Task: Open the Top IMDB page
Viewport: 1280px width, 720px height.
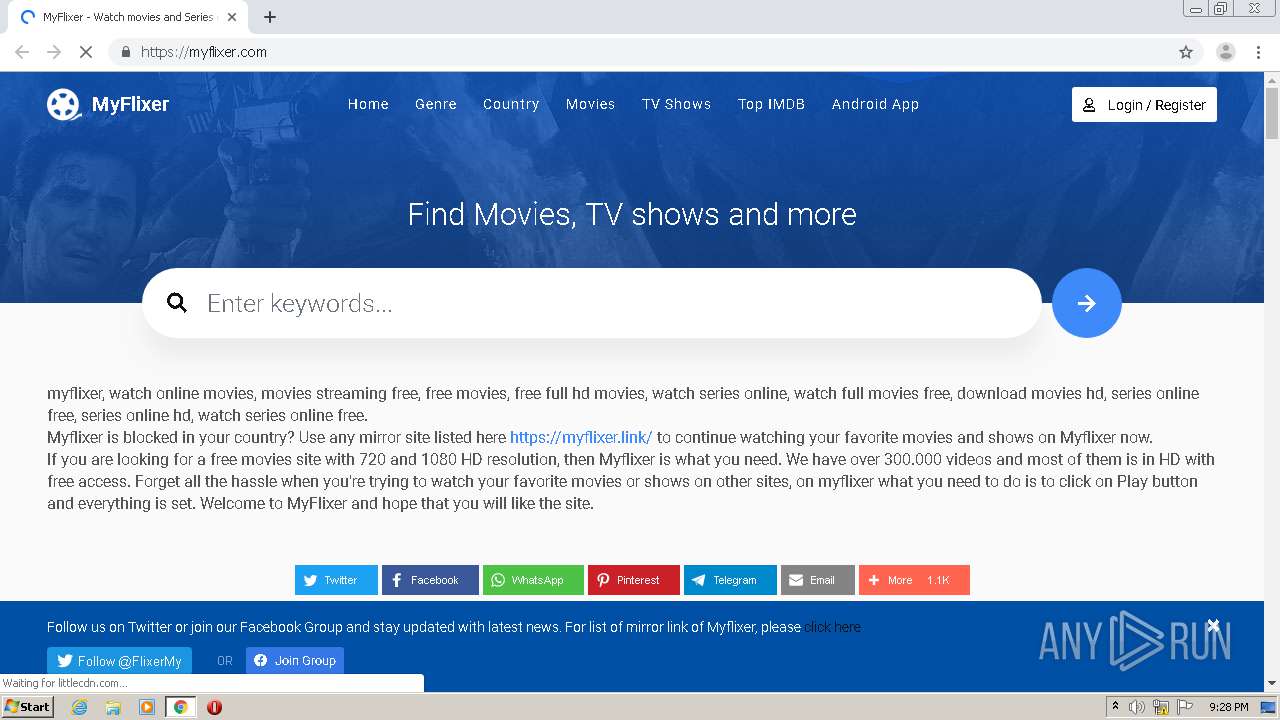Action: (771, 104)
